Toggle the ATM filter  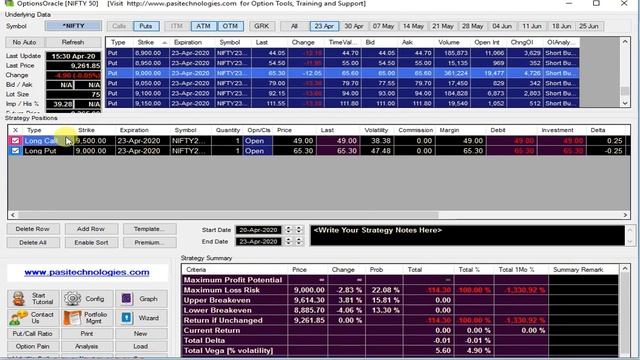(204, 26)
